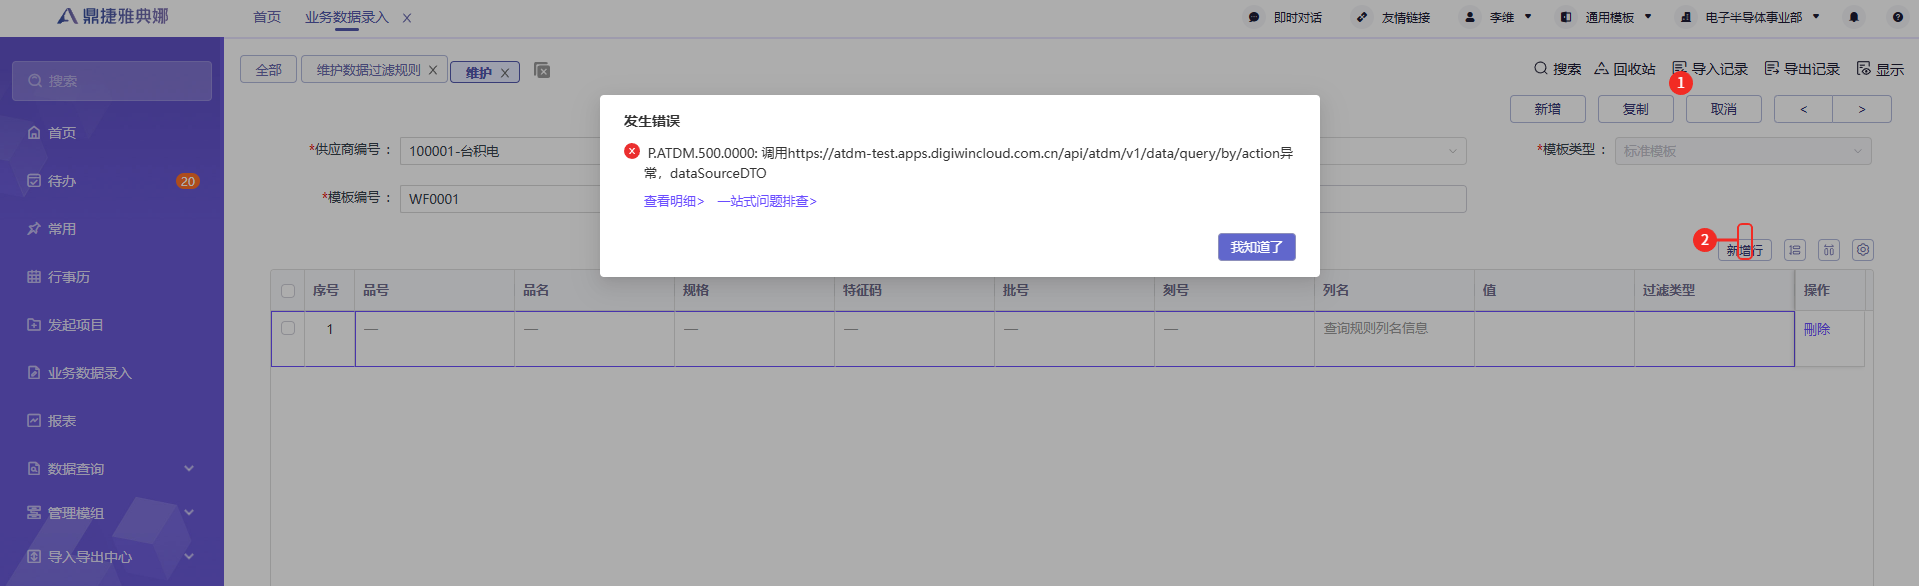Image resolution: width=1919 pixels, height=586 pixels.
Task: Click the 供应商编号 input field
Action: coord(500,151)
